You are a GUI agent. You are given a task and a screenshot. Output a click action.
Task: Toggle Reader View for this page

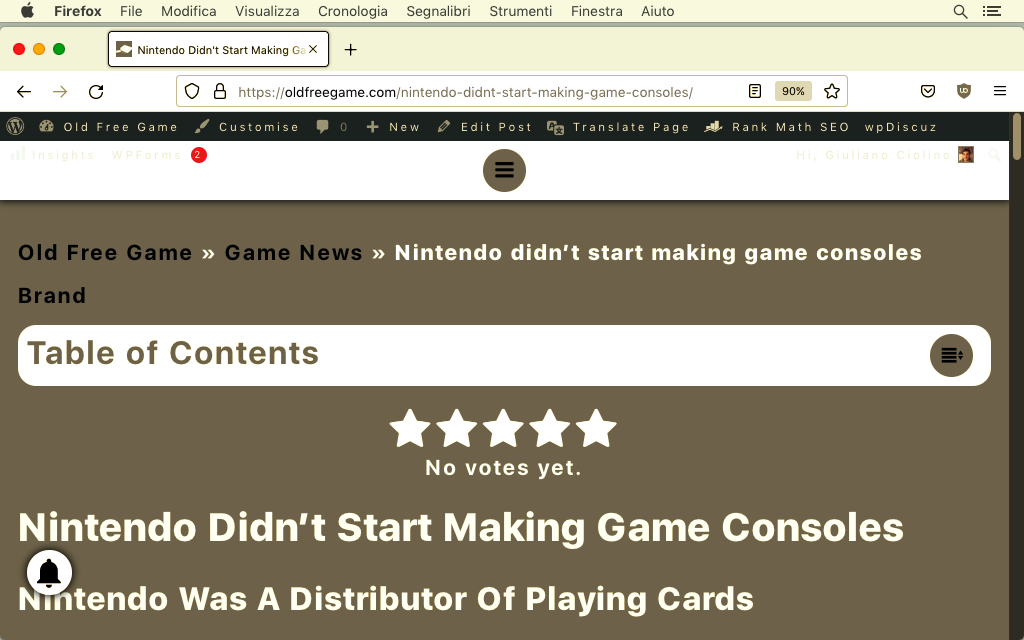(755, 91)
